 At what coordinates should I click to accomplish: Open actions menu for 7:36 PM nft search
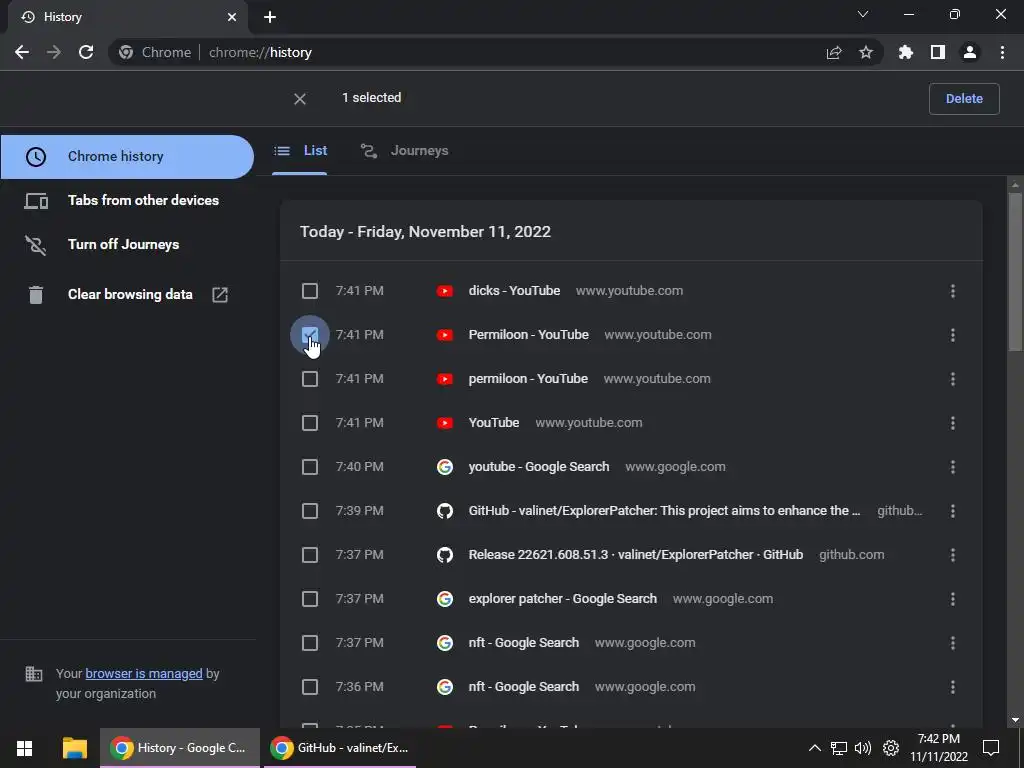(x=953, y=687)
